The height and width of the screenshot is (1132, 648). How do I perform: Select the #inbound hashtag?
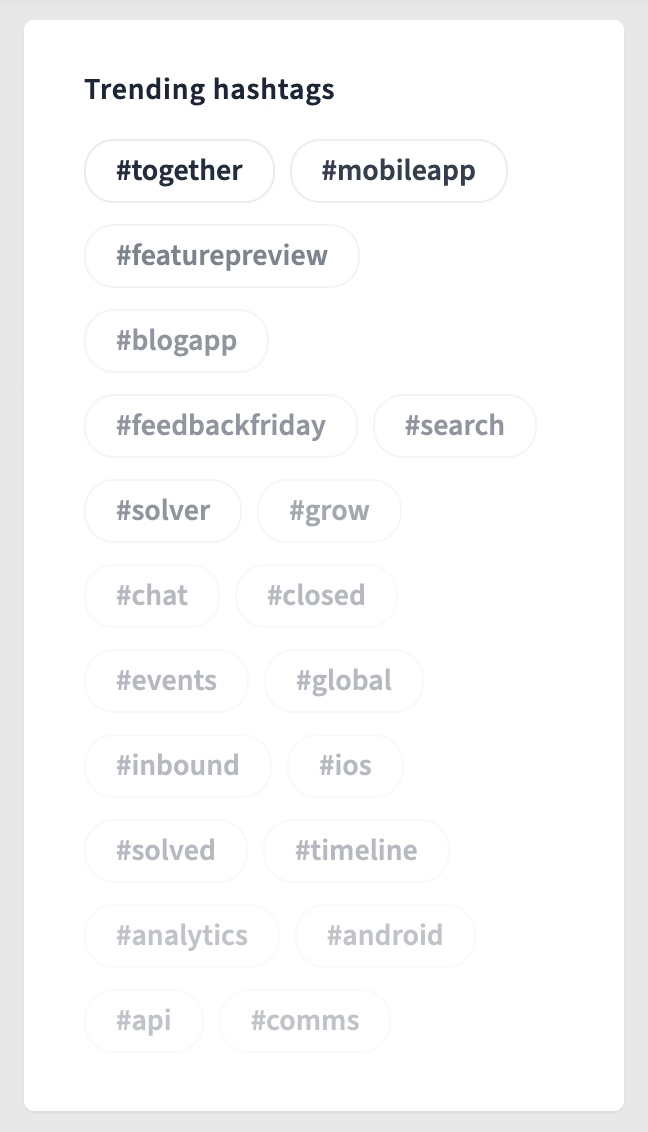pyautogui.click(x=177, y=765)
